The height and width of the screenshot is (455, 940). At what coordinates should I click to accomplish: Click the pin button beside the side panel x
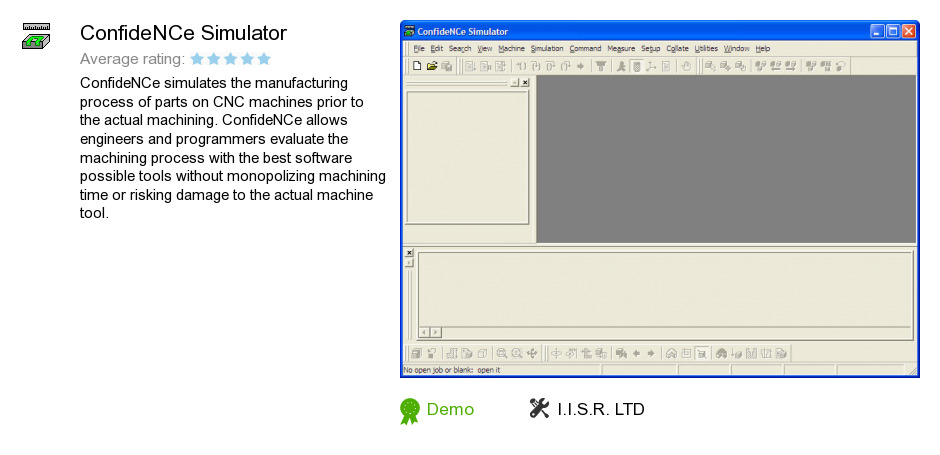(515, 83)
